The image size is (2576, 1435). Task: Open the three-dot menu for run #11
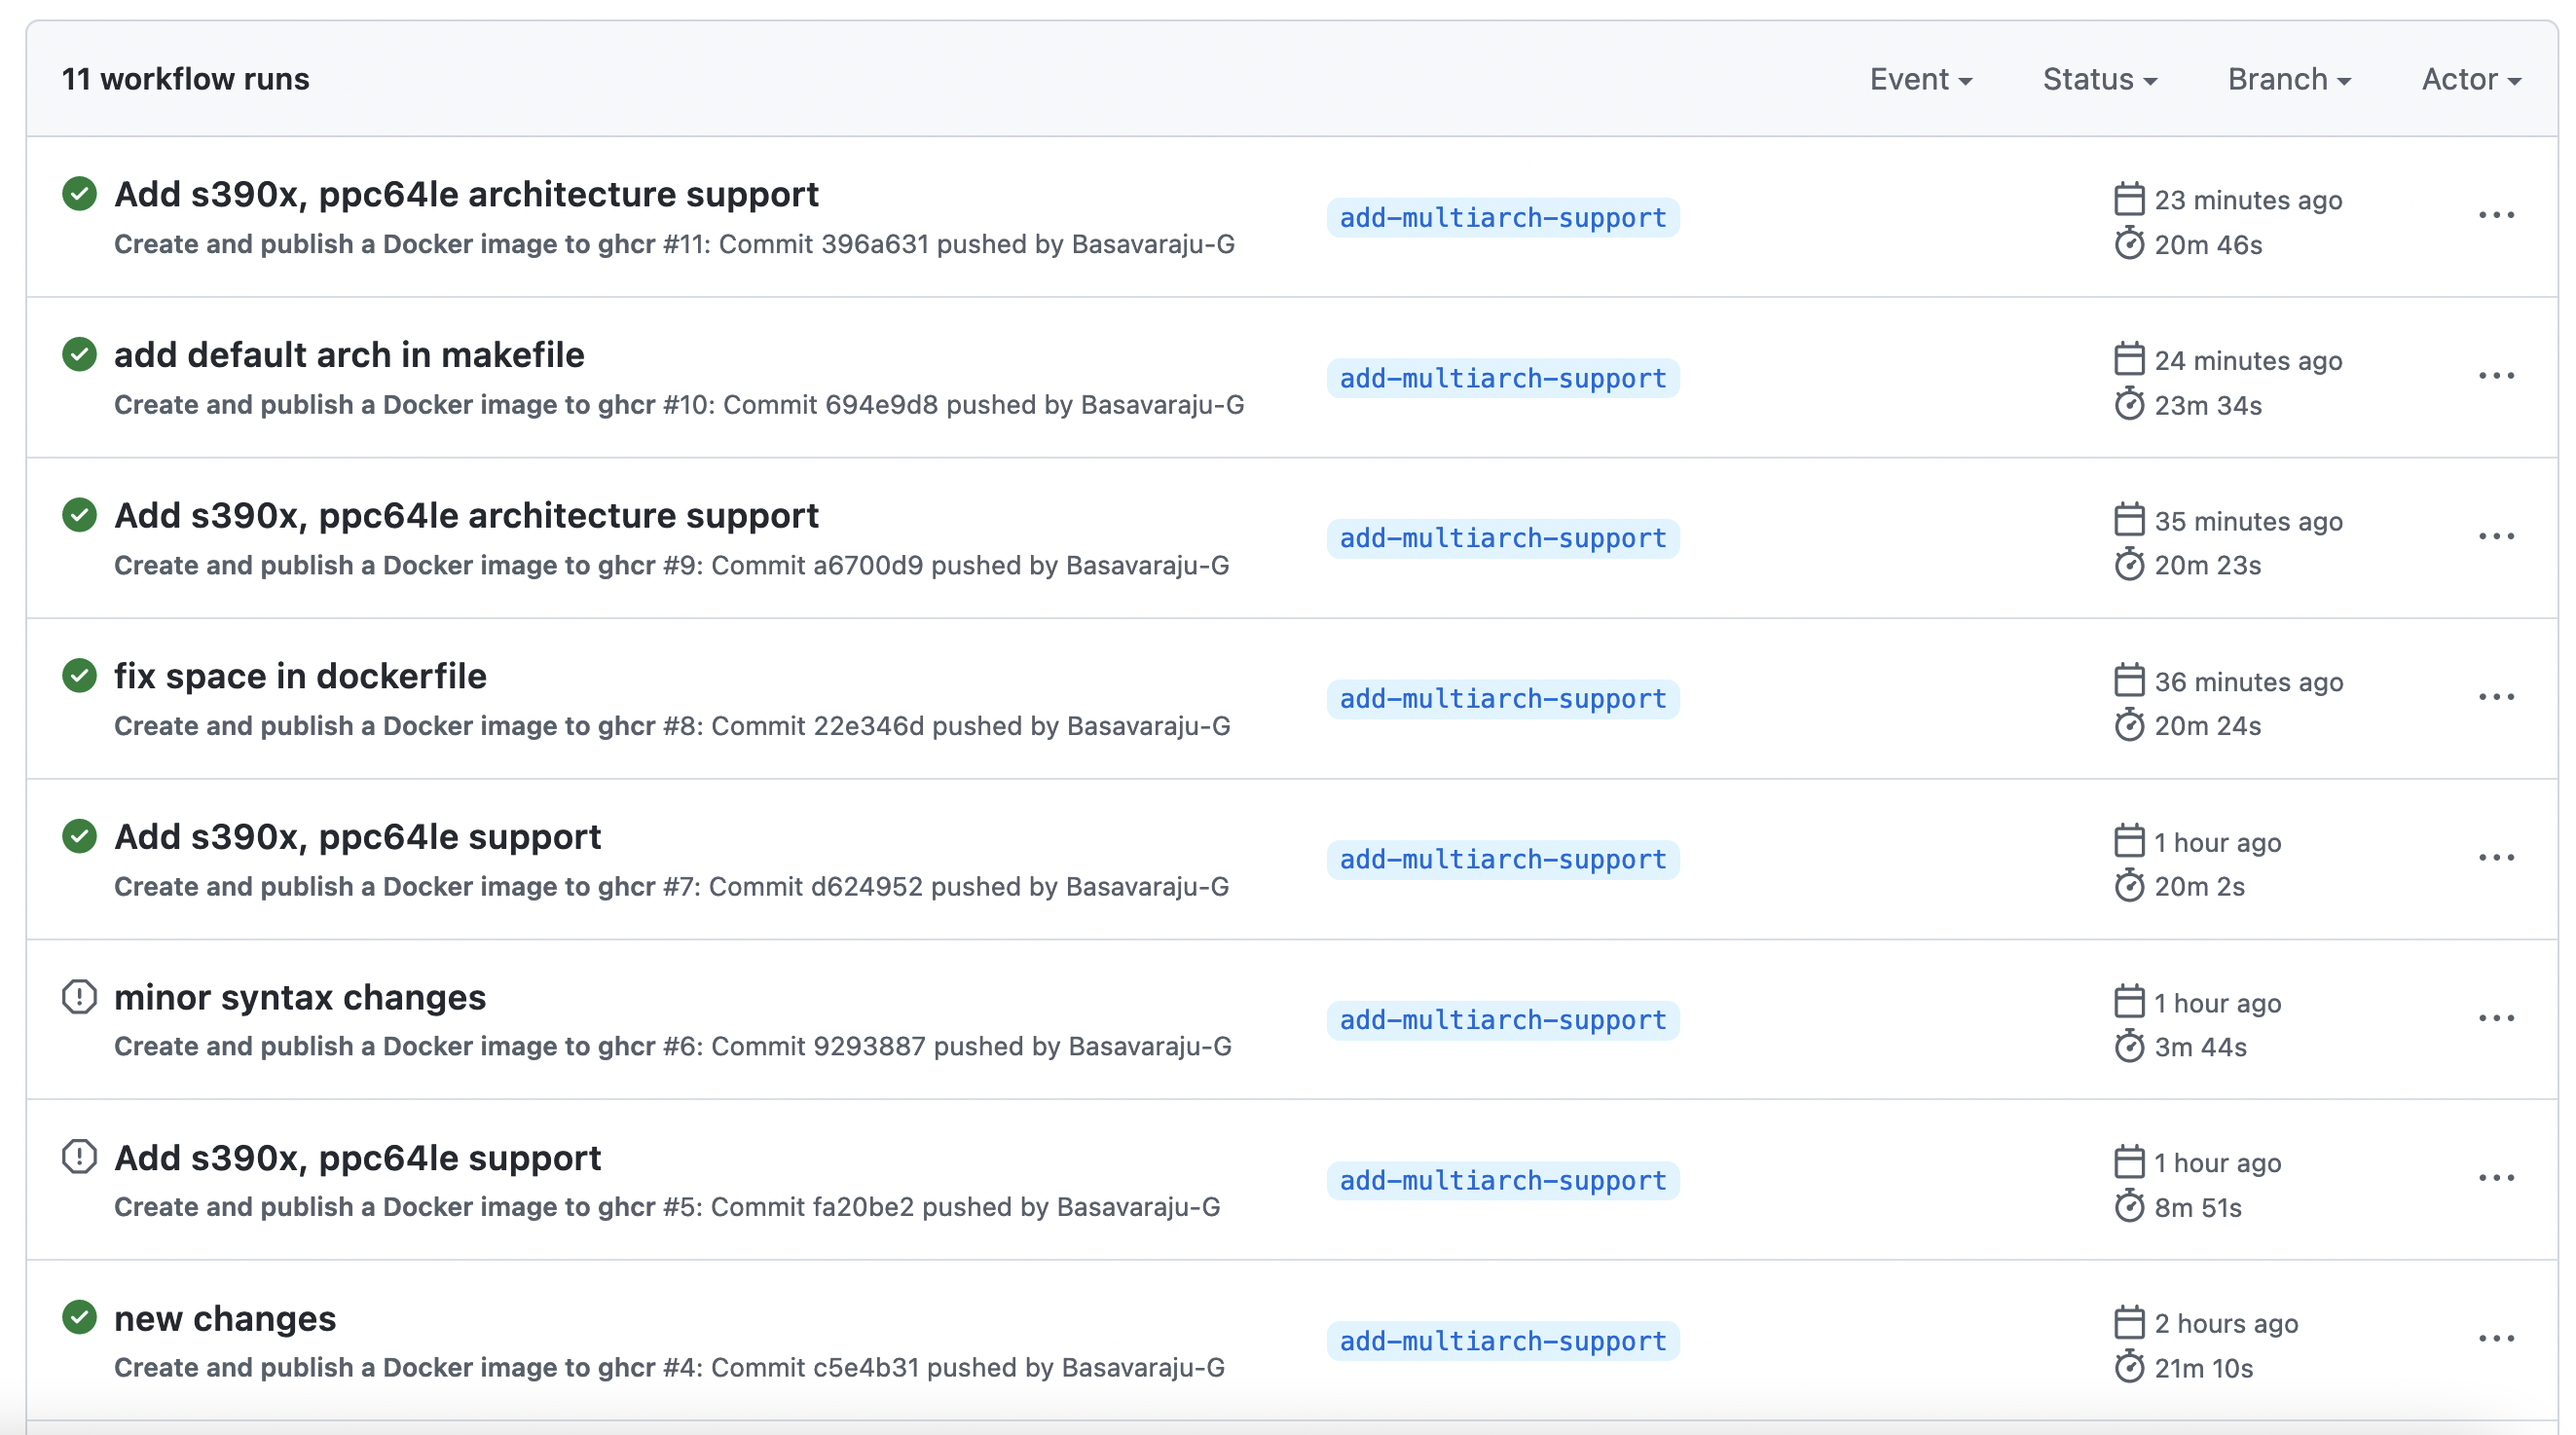click(x=2496, y=216)
